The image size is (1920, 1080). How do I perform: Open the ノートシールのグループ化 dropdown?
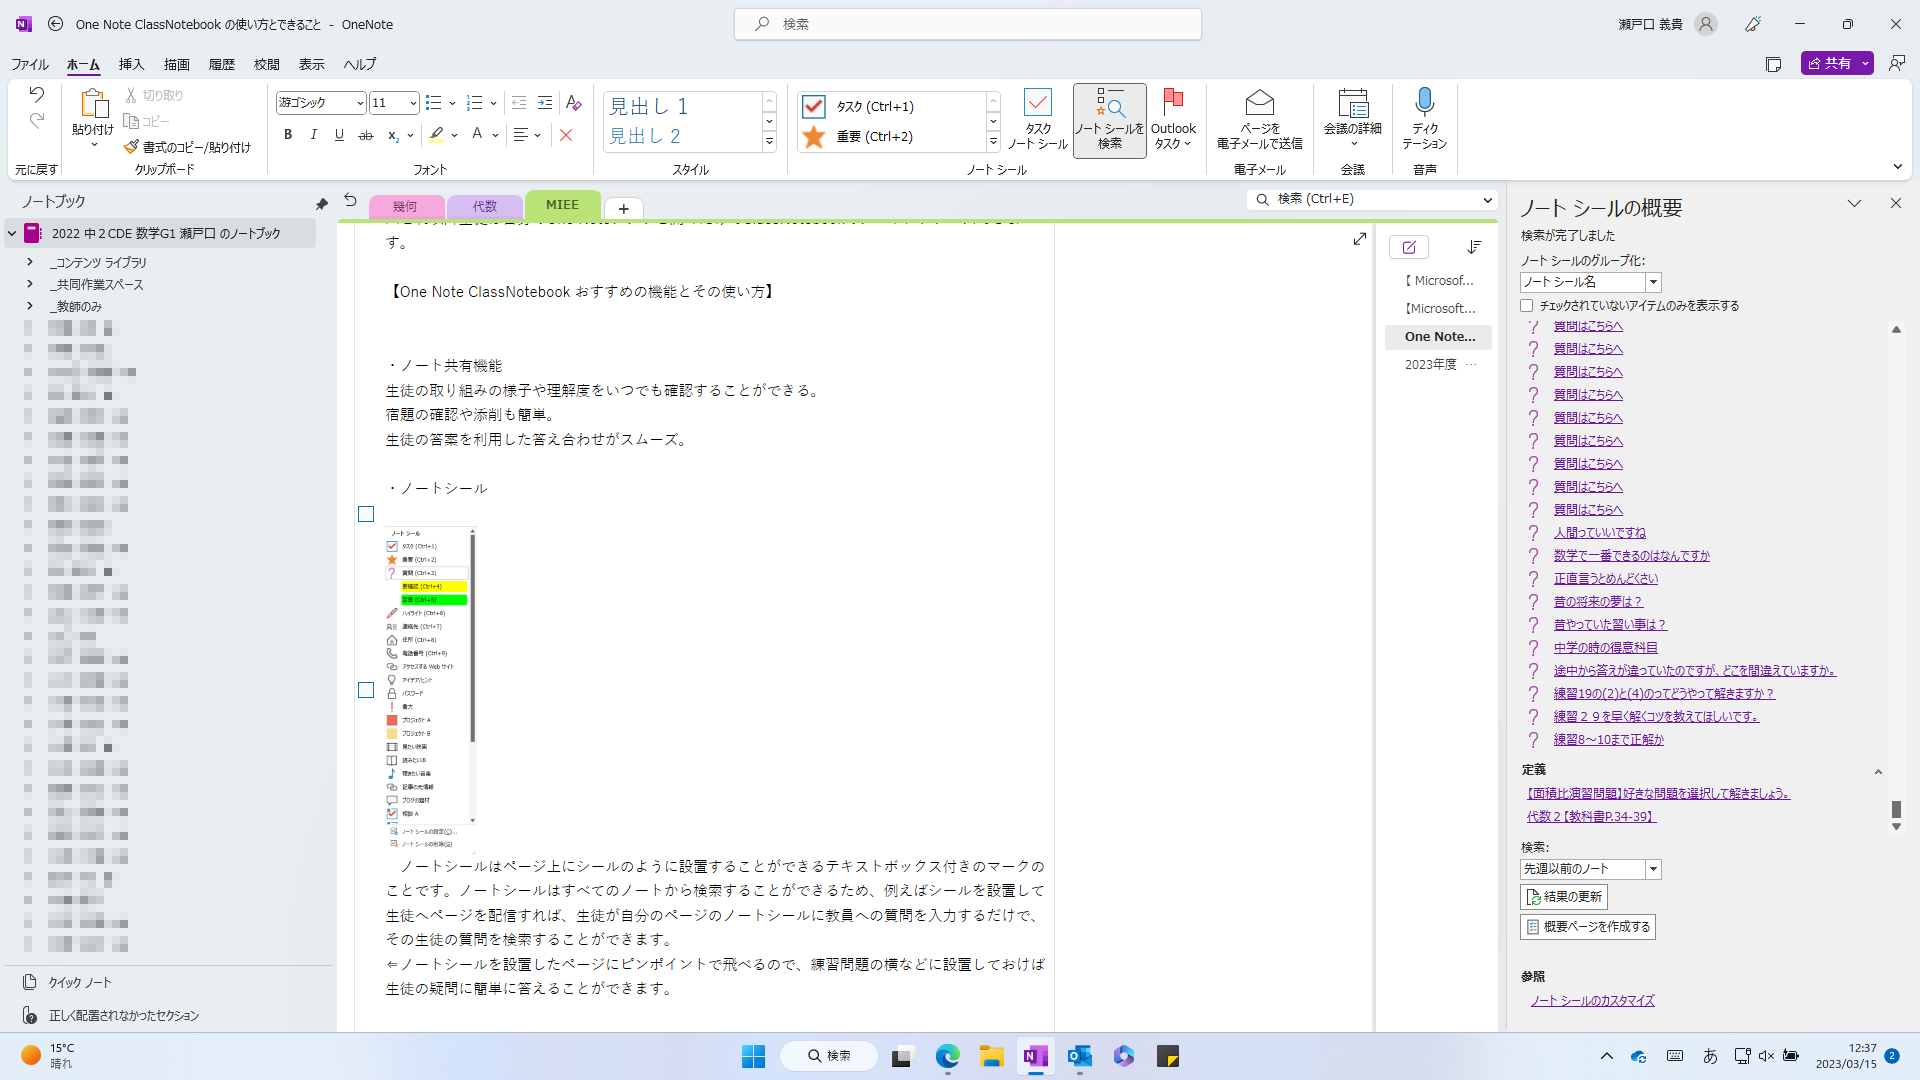click(1651, 282)
